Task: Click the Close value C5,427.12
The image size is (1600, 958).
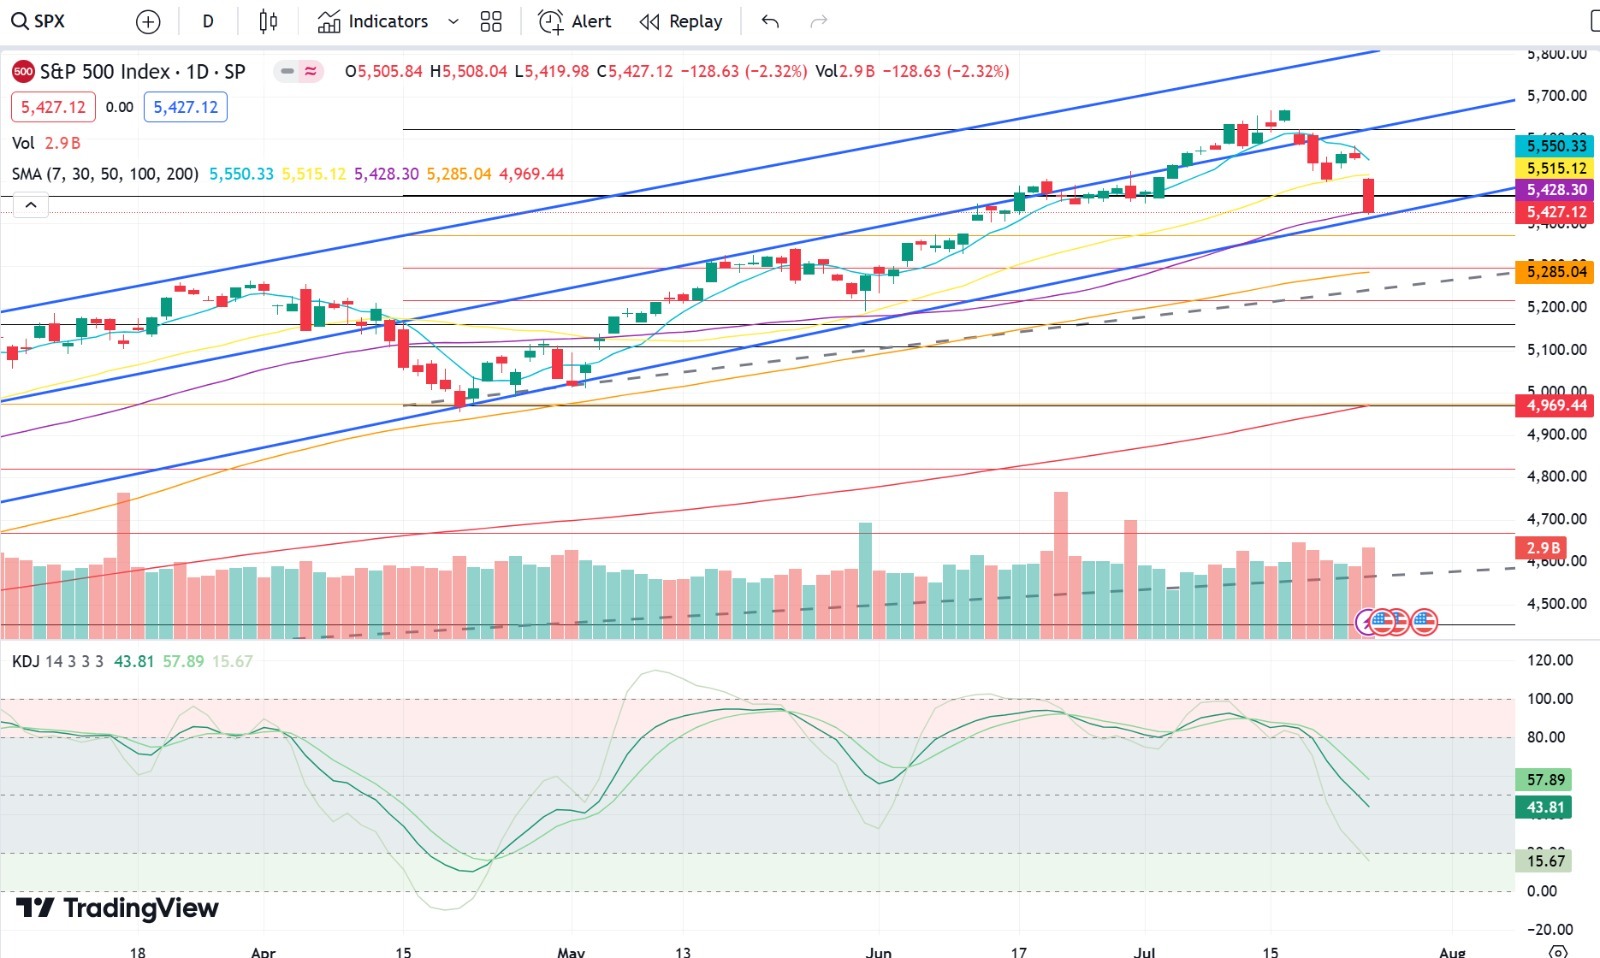Action: pyautogui.click(x=635, y=71)
